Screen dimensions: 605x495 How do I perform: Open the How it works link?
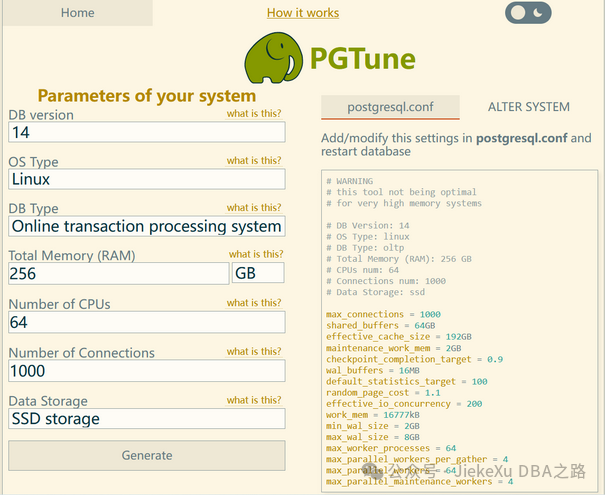coord(303,13)
